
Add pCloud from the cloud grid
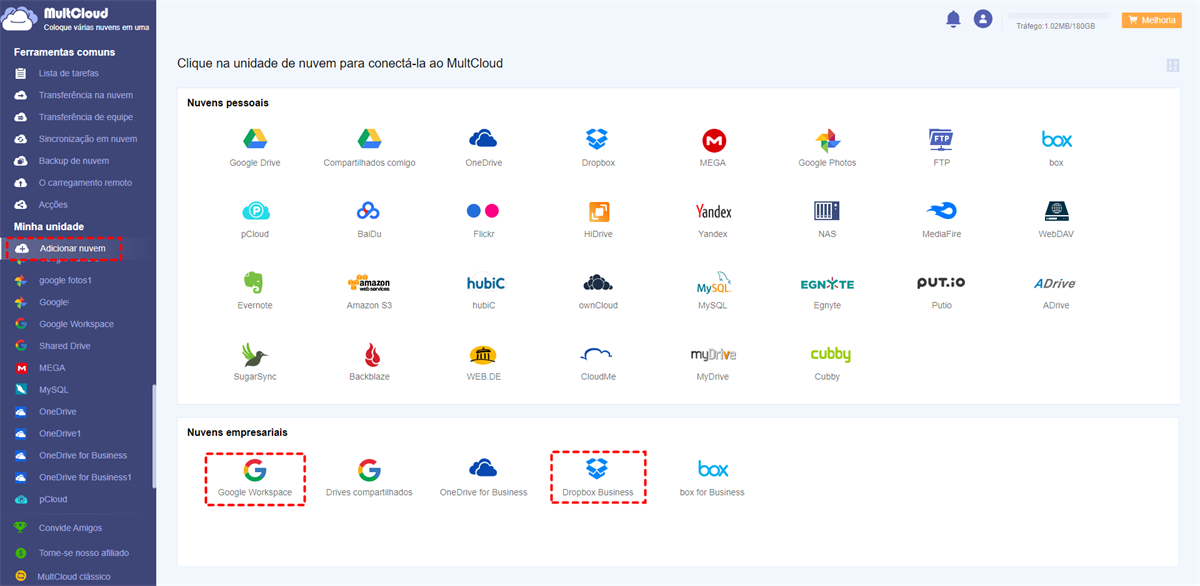255,219
